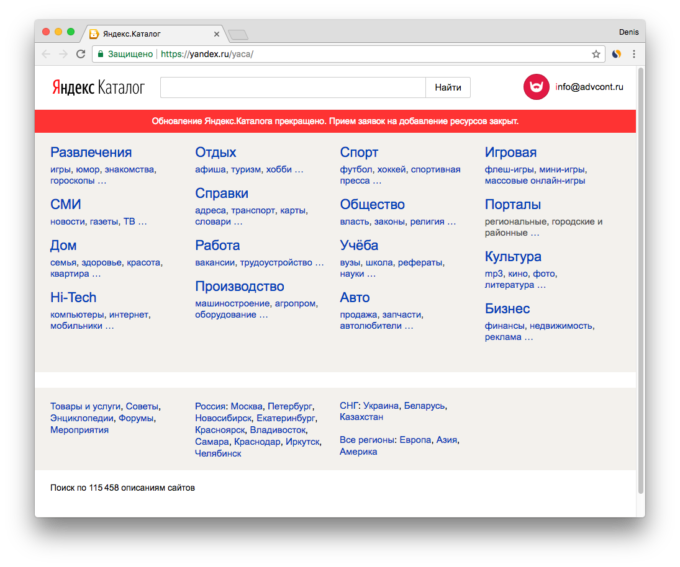This screenshot has width=680, height=567.
Task: Go forward using the browser arrow
Action: 63,54
